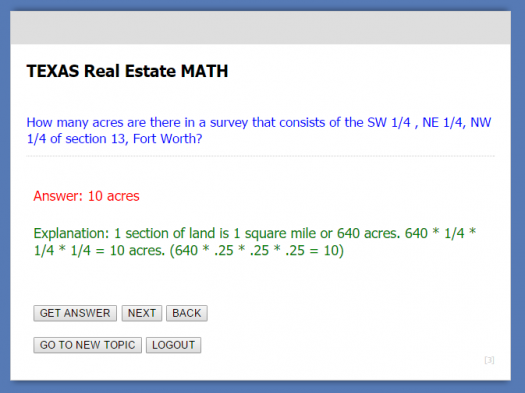Click the gray header bar at top
The width and height of the screenshot is (525, 393).
pos(260,27)
